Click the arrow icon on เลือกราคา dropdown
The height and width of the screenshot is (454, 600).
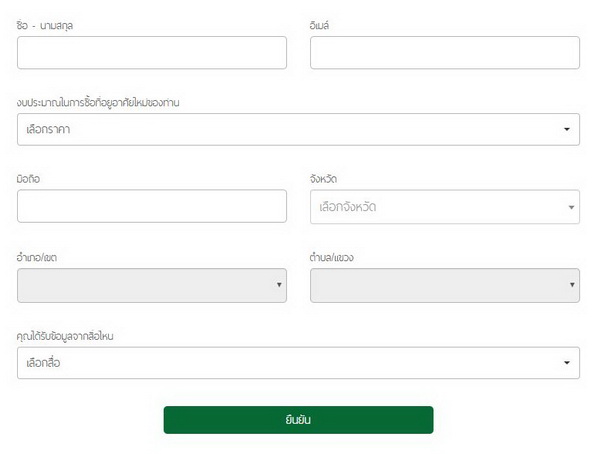[567, 130]
